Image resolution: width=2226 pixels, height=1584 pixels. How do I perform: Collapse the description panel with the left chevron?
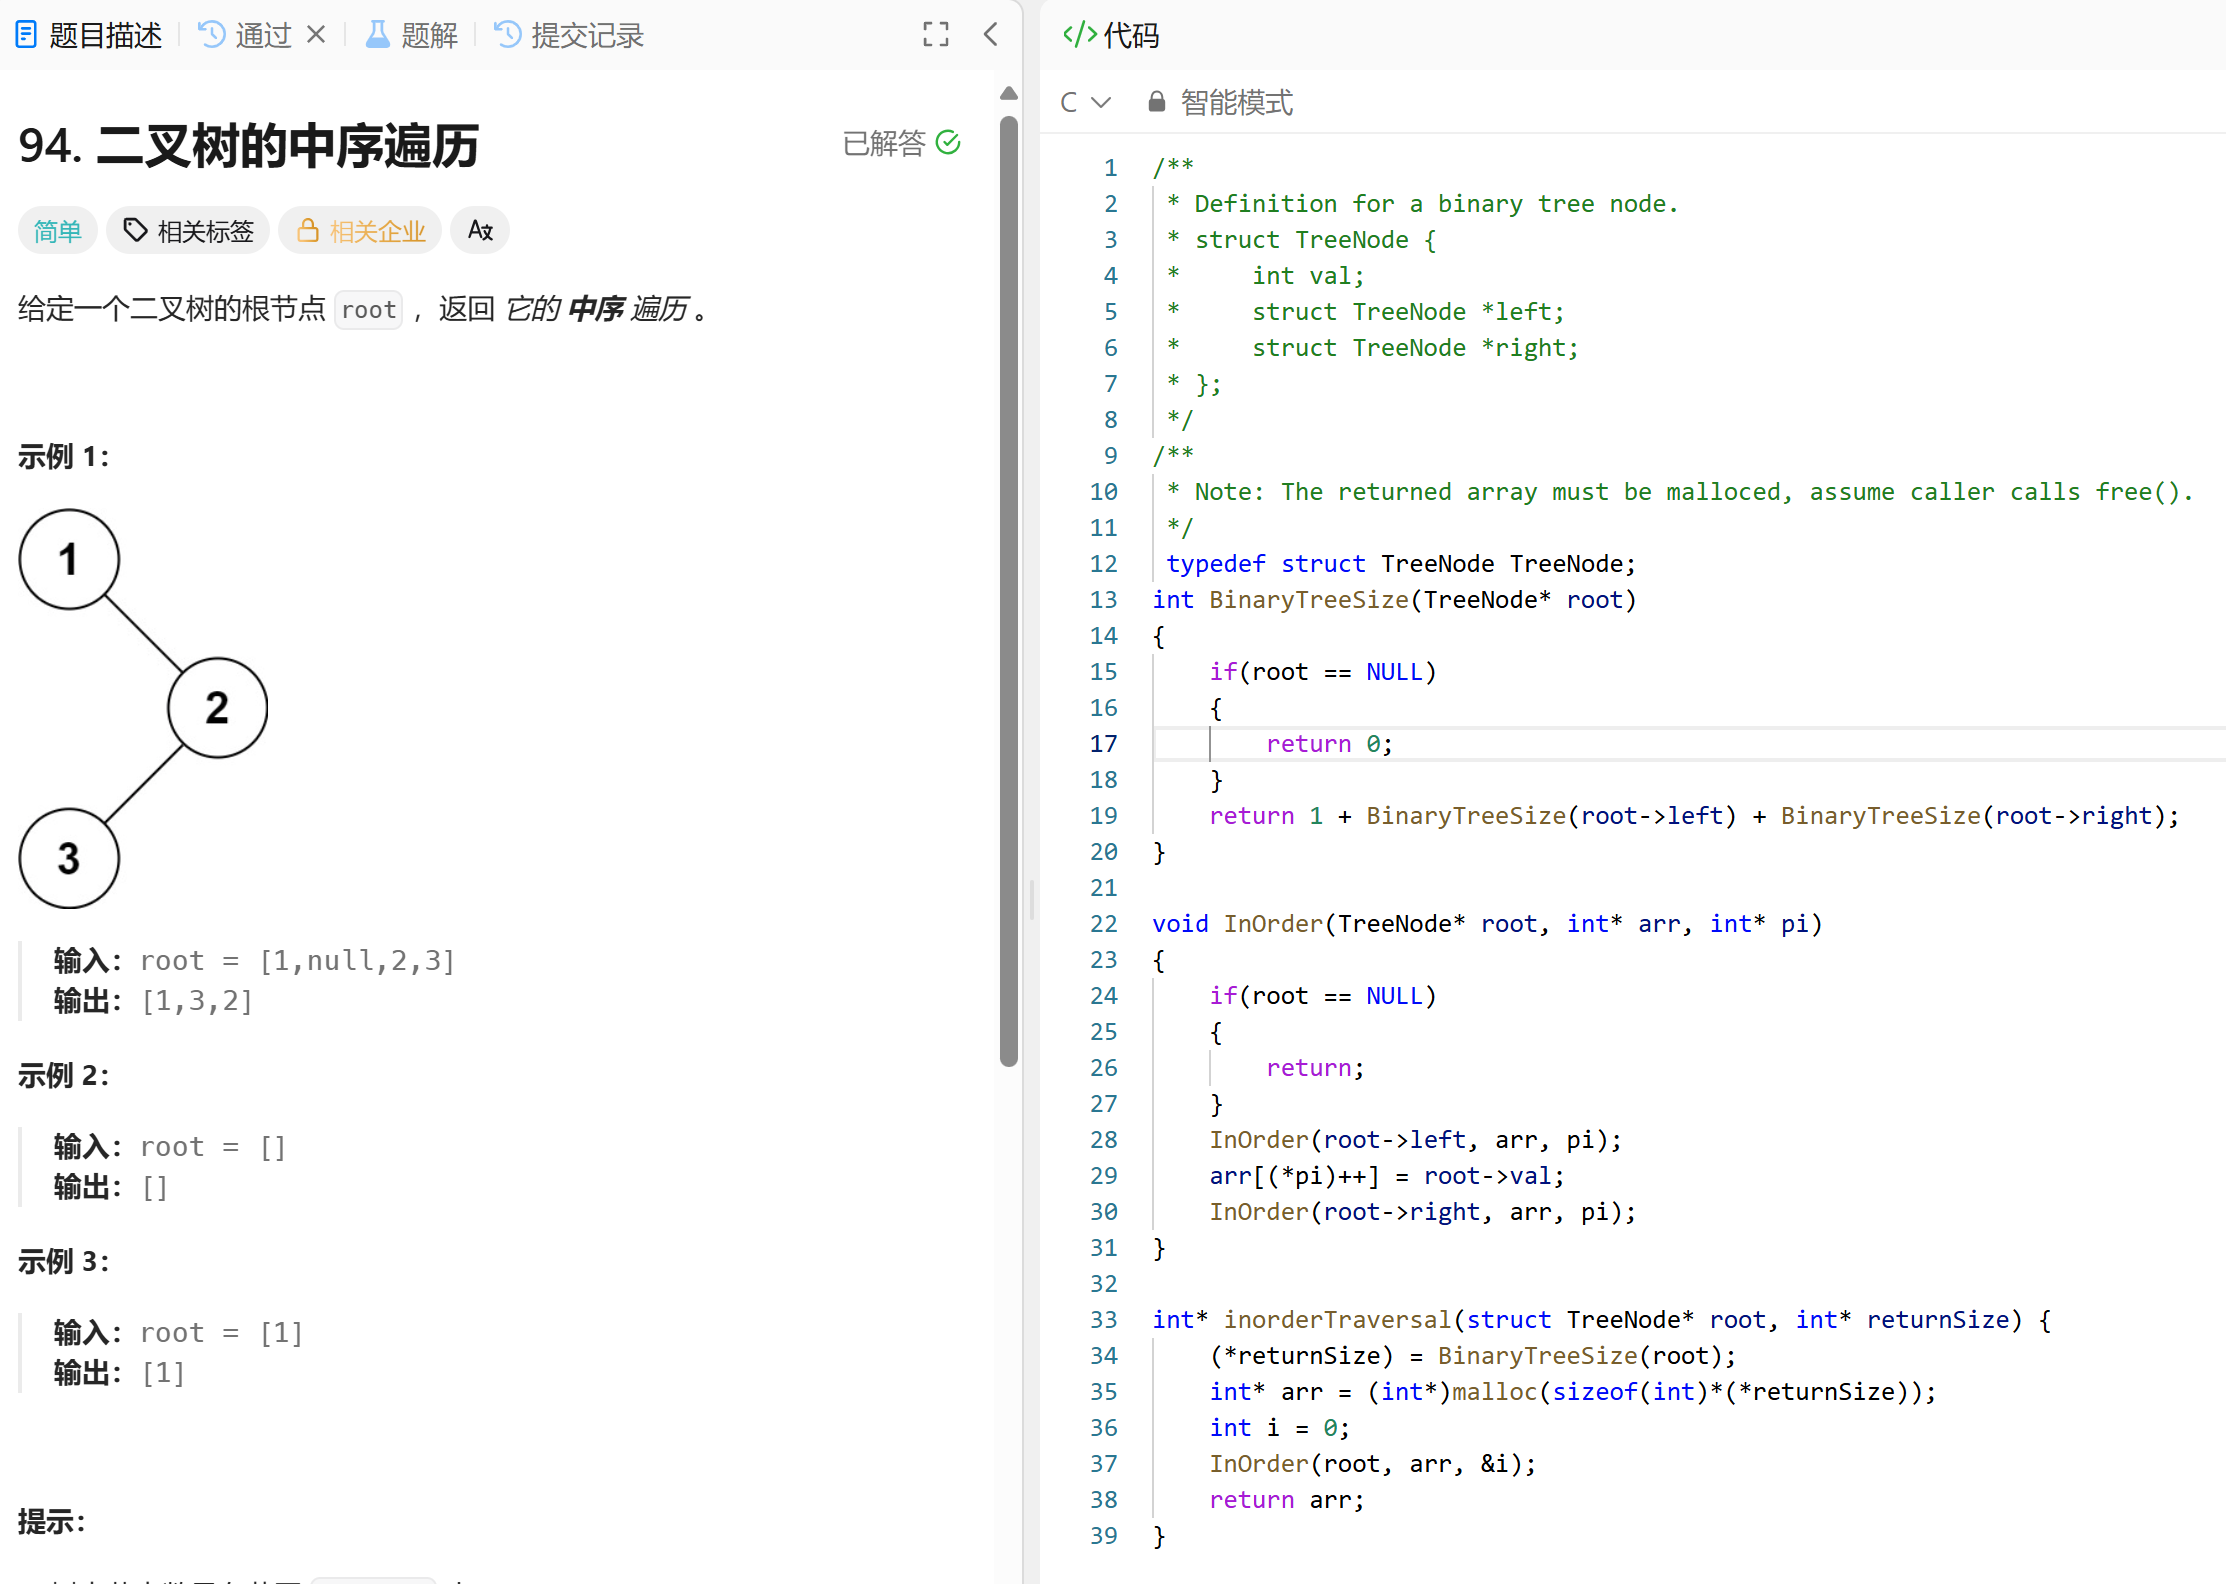tap(991, 35)
